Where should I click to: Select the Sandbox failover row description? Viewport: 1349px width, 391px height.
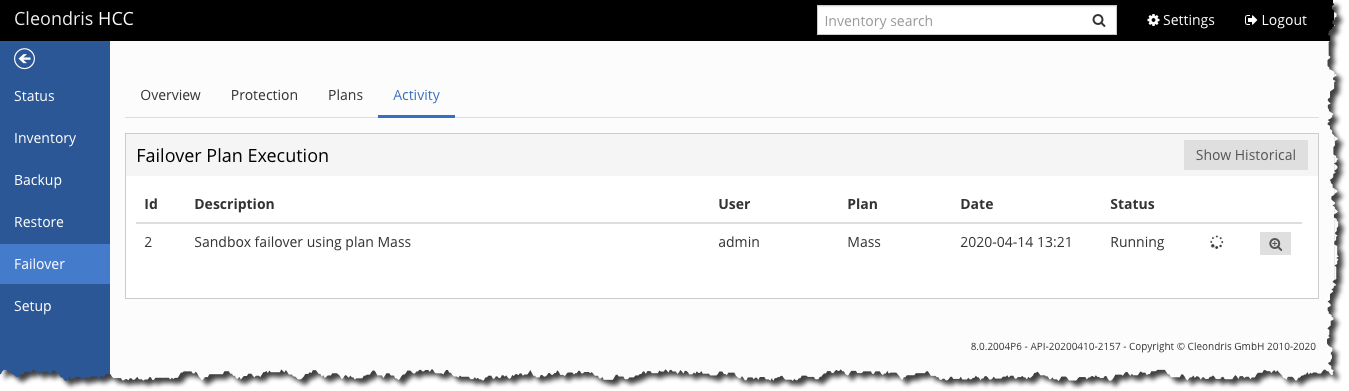[x=303, y=242]
